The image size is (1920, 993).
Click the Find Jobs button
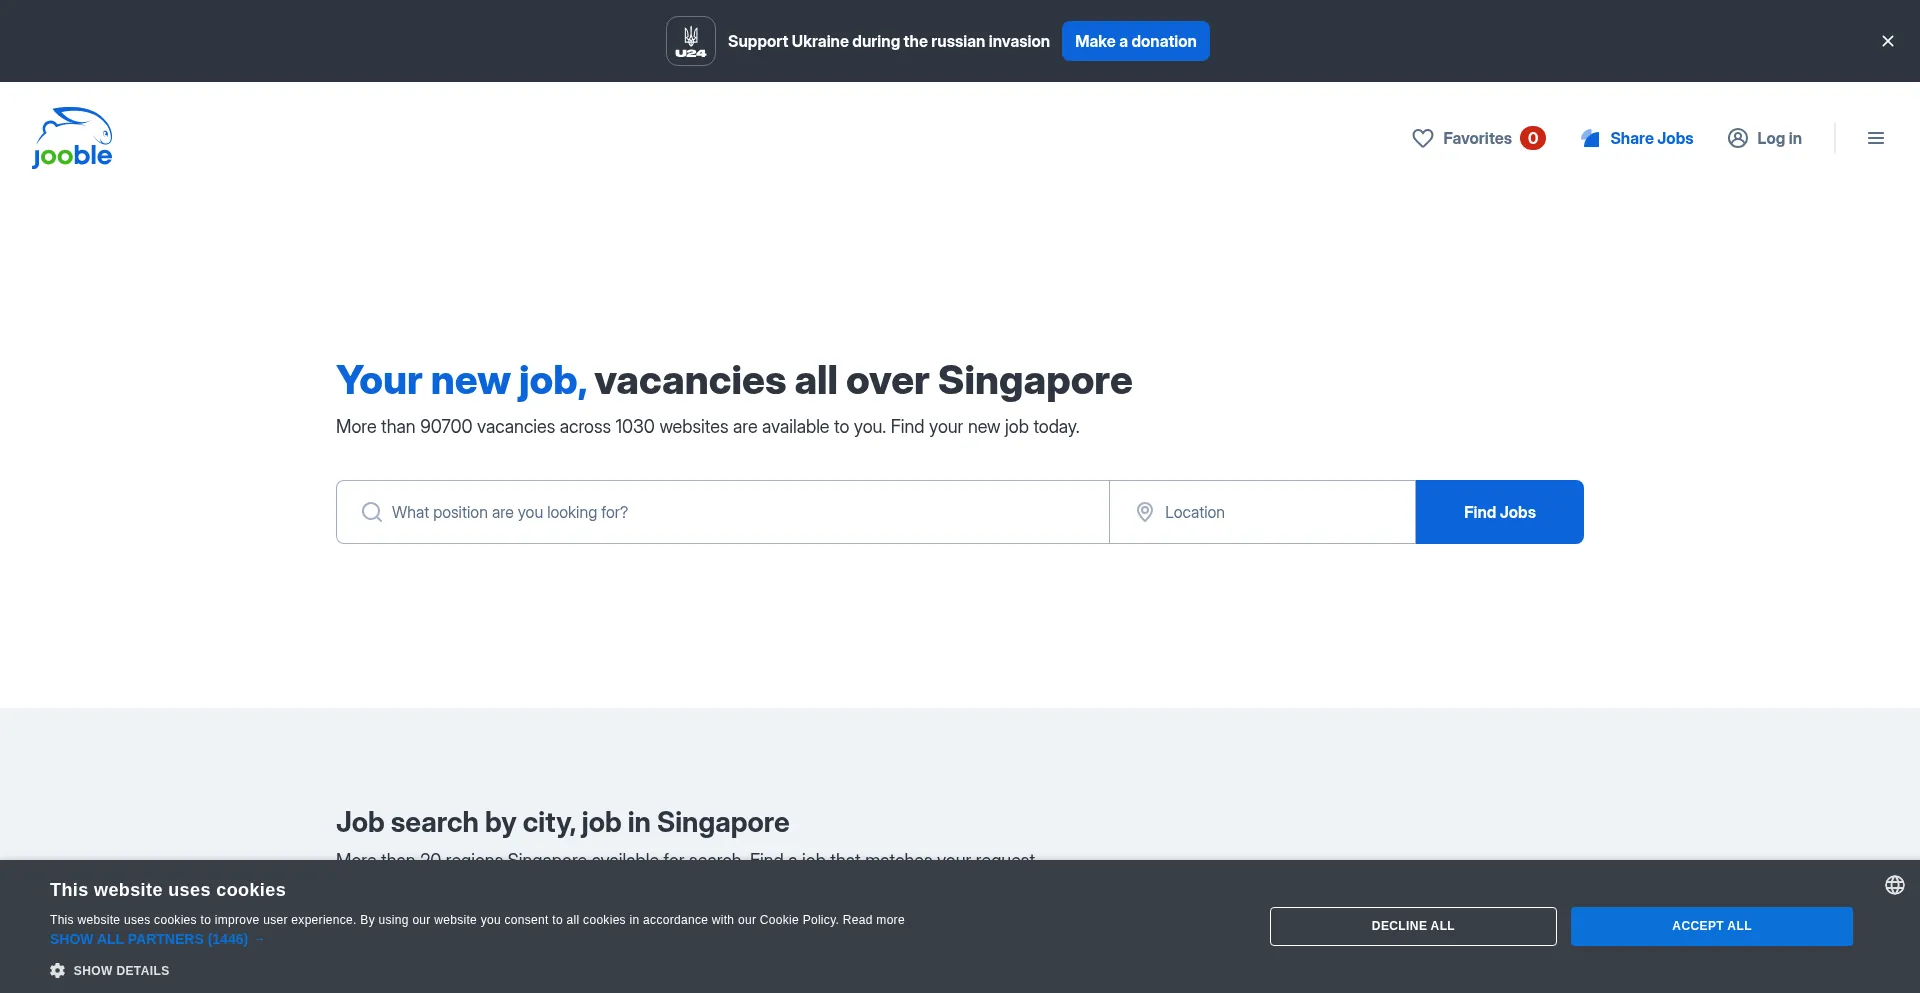pyautogui.click(x=1499, y=512)
